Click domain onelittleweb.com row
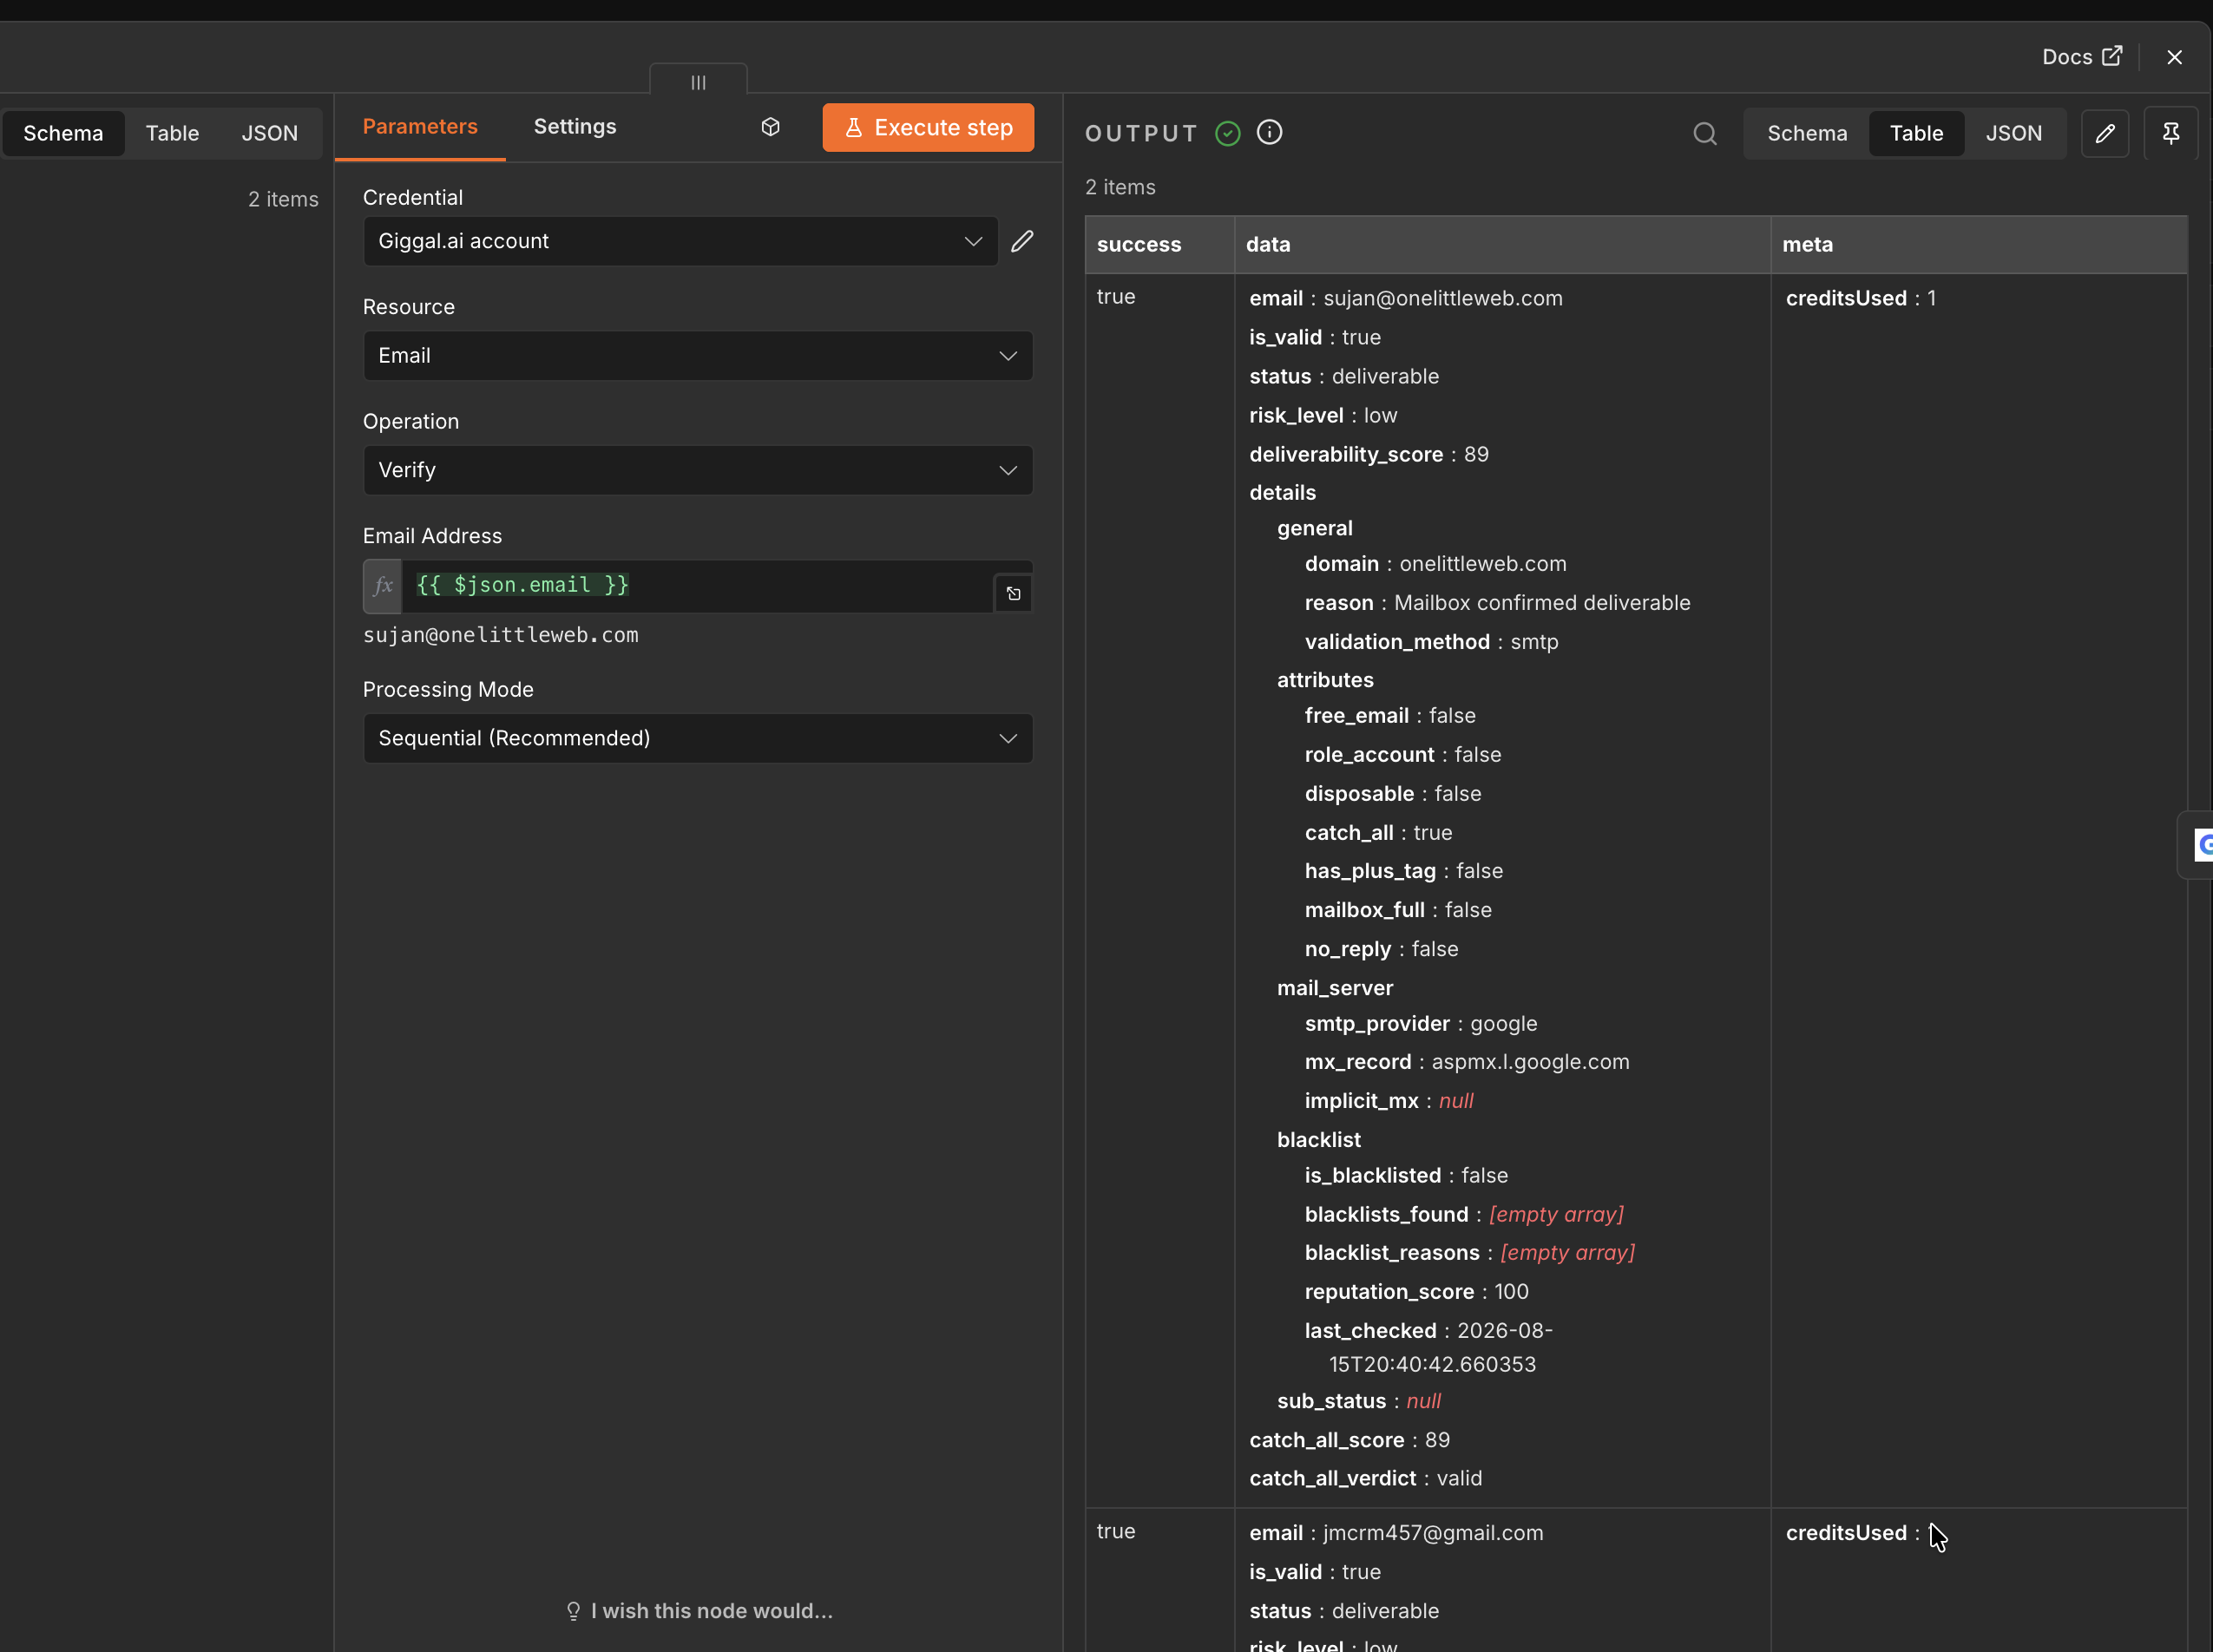 1435,564
